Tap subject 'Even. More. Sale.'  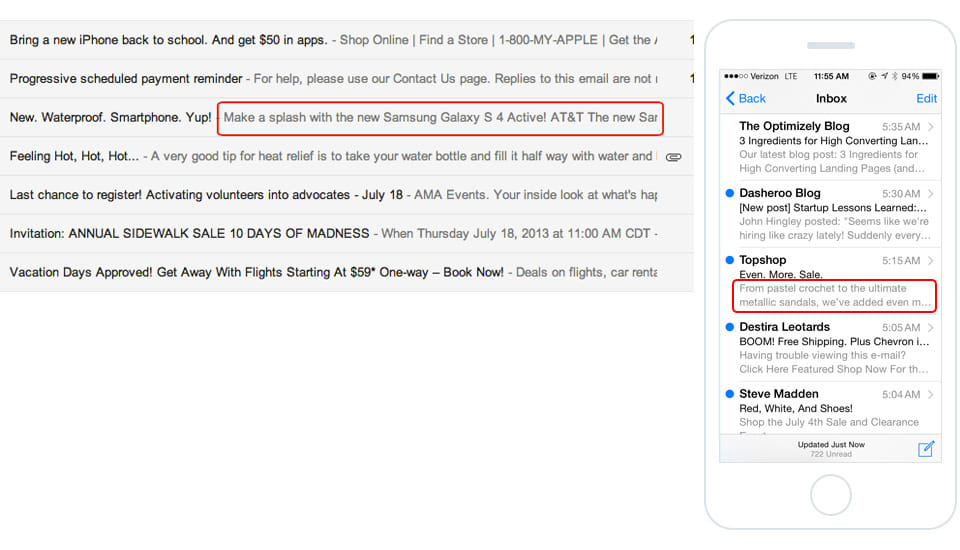(x=781, y=274)
